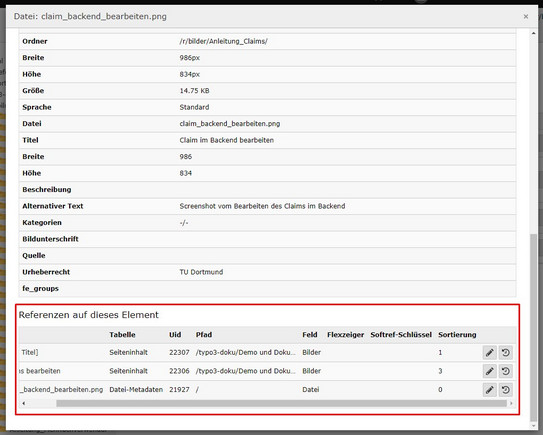Click the horizontal scrollbar right arrow
This screenshot has width=543, height=435.
click(x=511, y=403)
